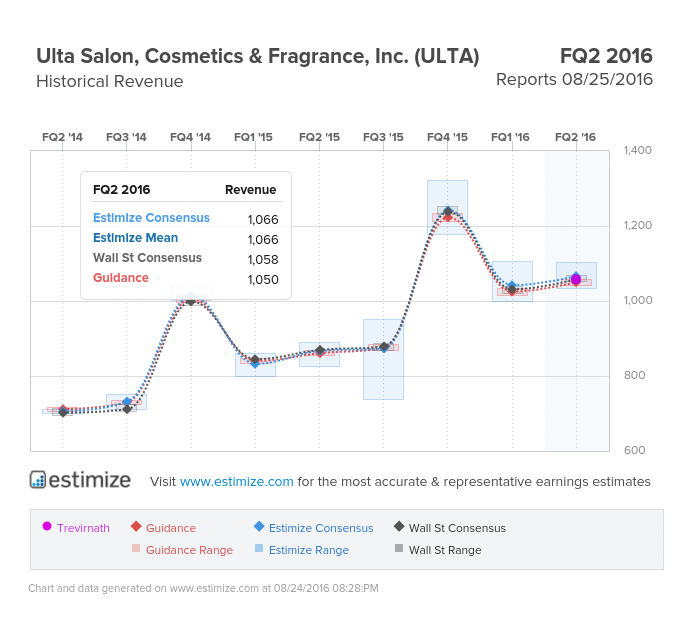Viewport: 685px width, 620px height.
Task: Click the FQ1 '15 Wall St Consensus data point
Action: pos(256,360)
